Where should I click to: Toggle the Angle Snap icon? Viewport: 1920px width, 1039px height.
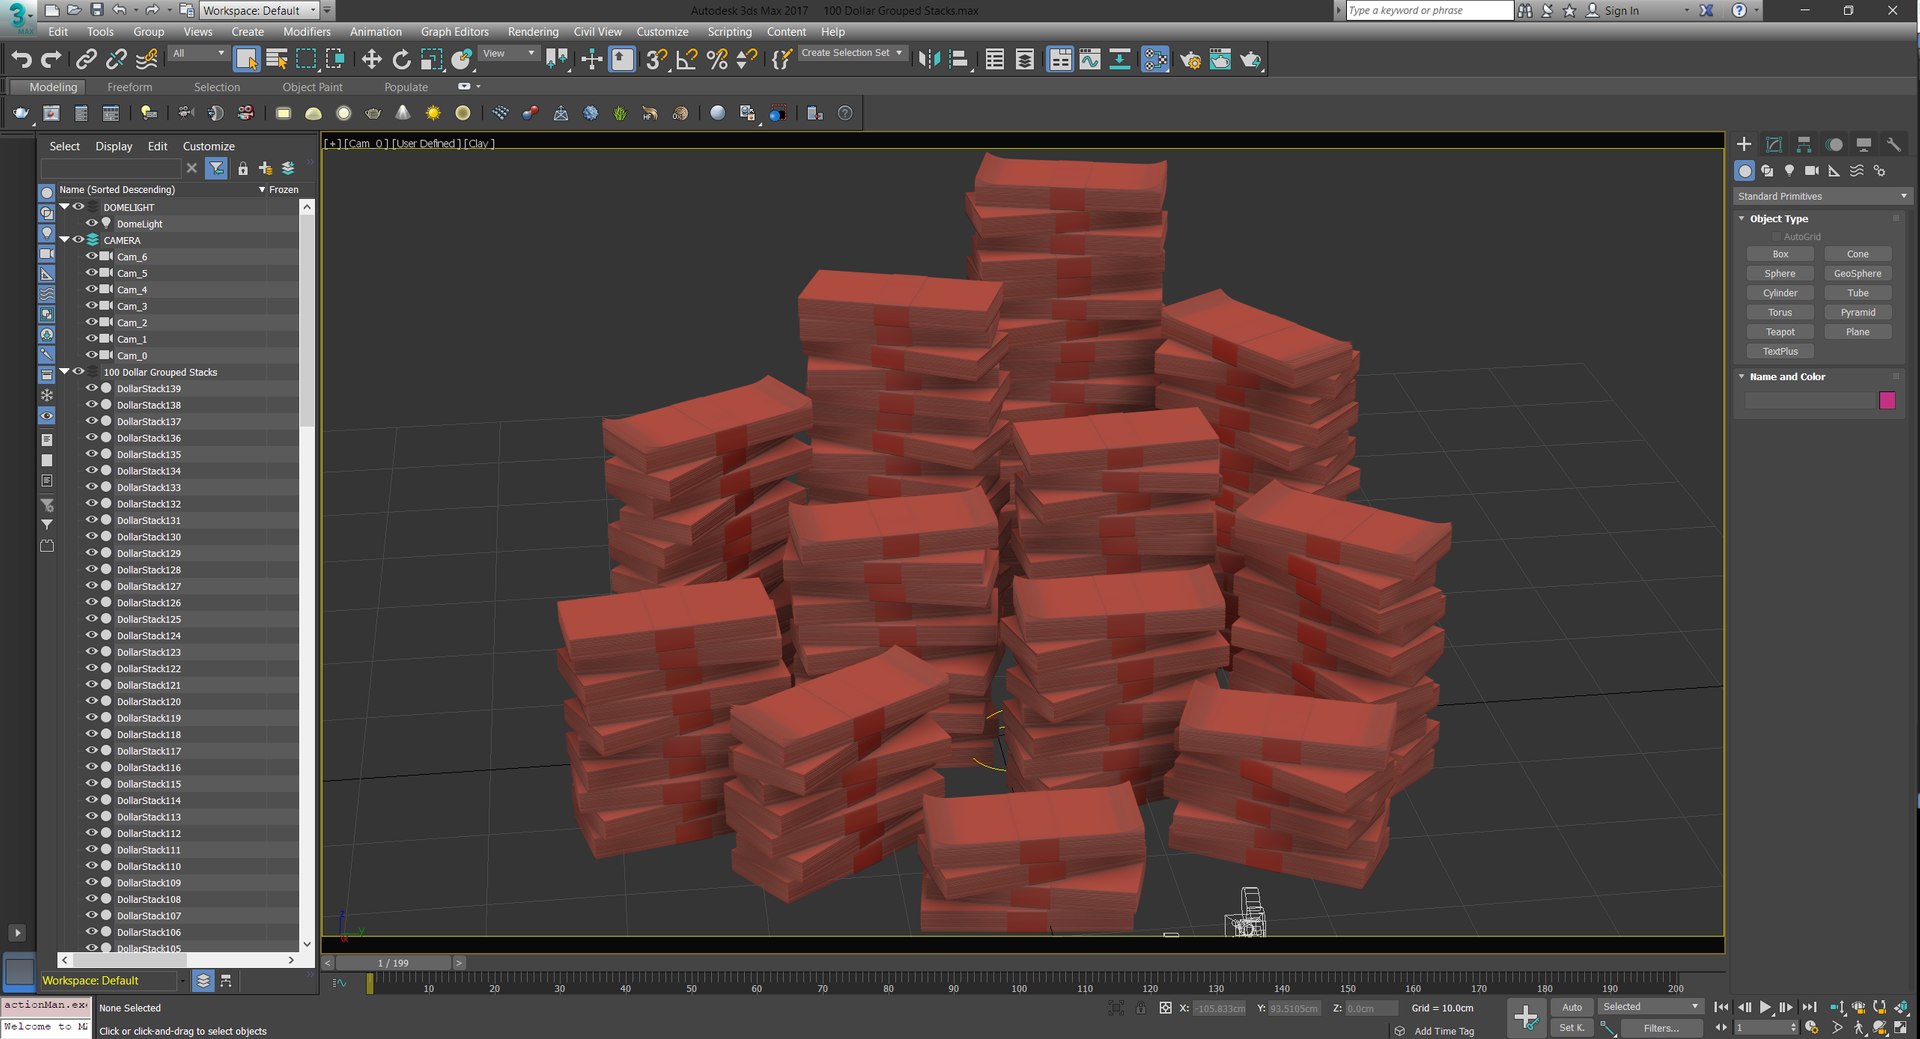click(x=687, y=60)
